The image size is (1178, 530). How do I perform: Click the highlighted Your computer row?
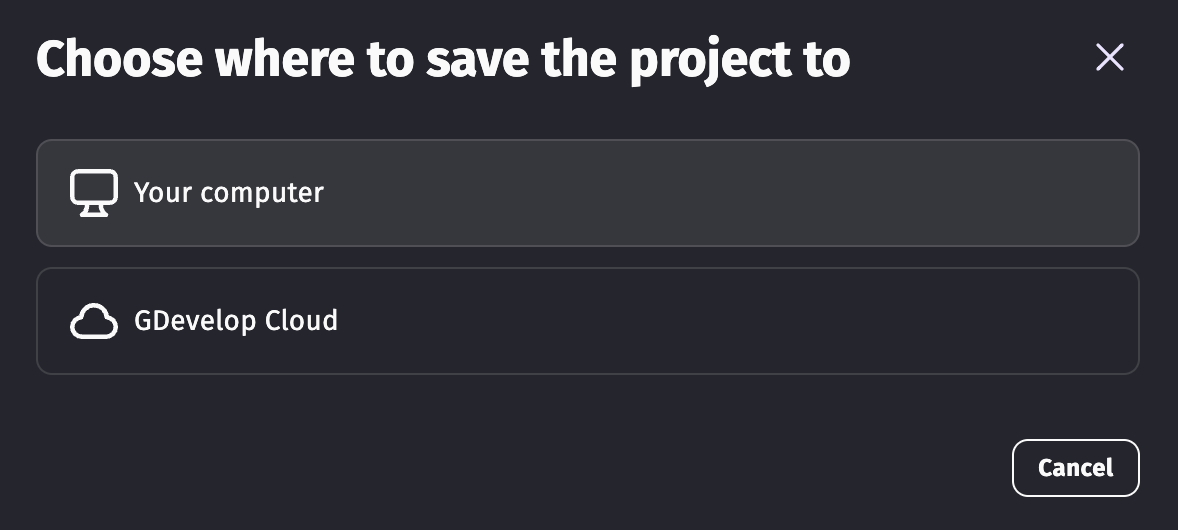(587, 193)
